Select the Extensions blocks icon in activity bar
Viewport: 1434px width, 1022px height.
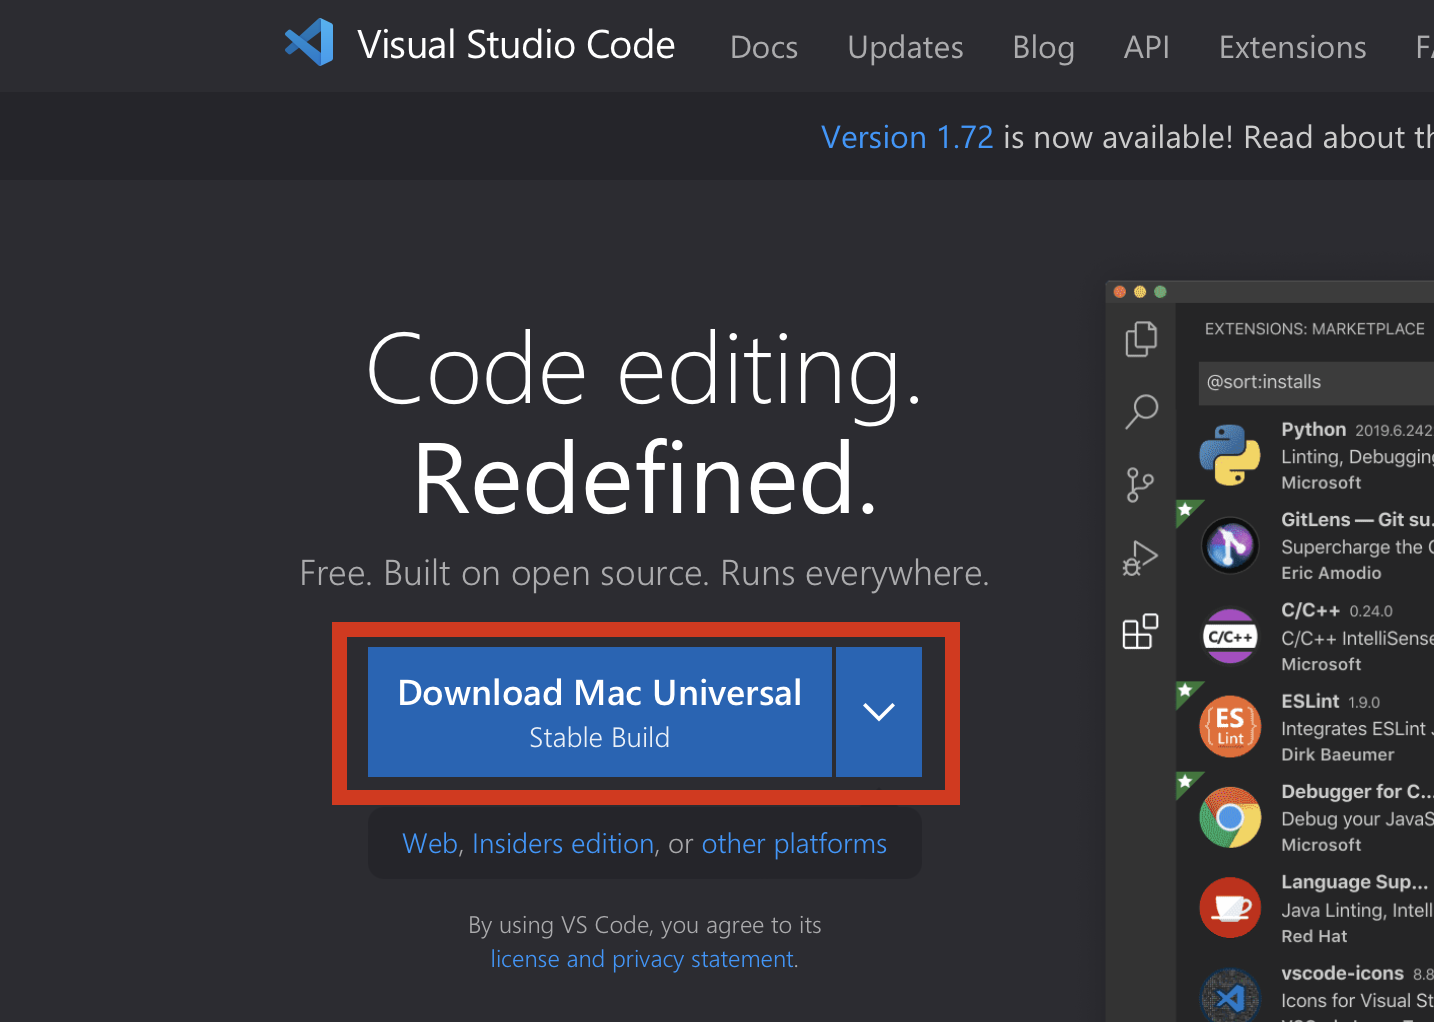1140,631
